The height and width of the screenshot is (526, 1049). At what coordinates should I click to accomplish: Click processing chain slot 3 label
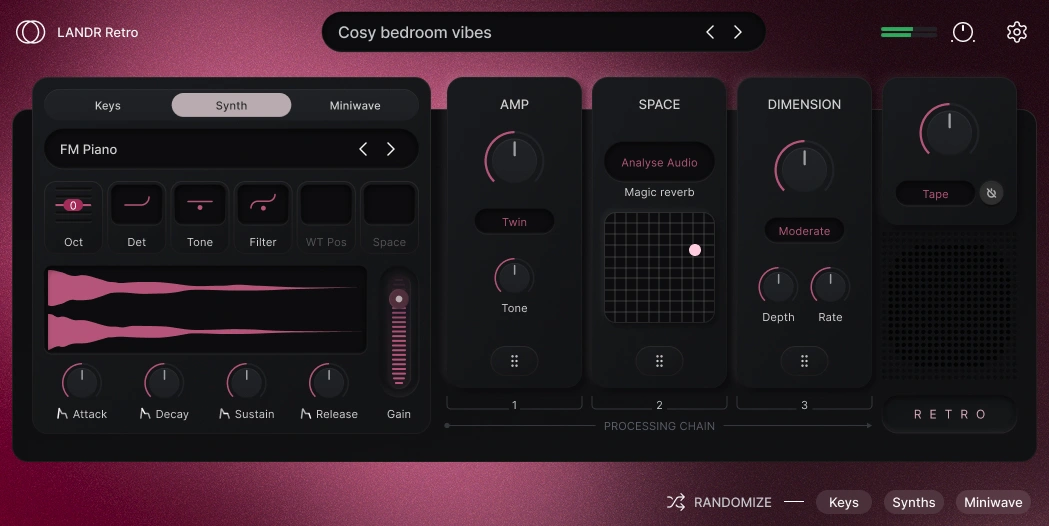(804, 405)
